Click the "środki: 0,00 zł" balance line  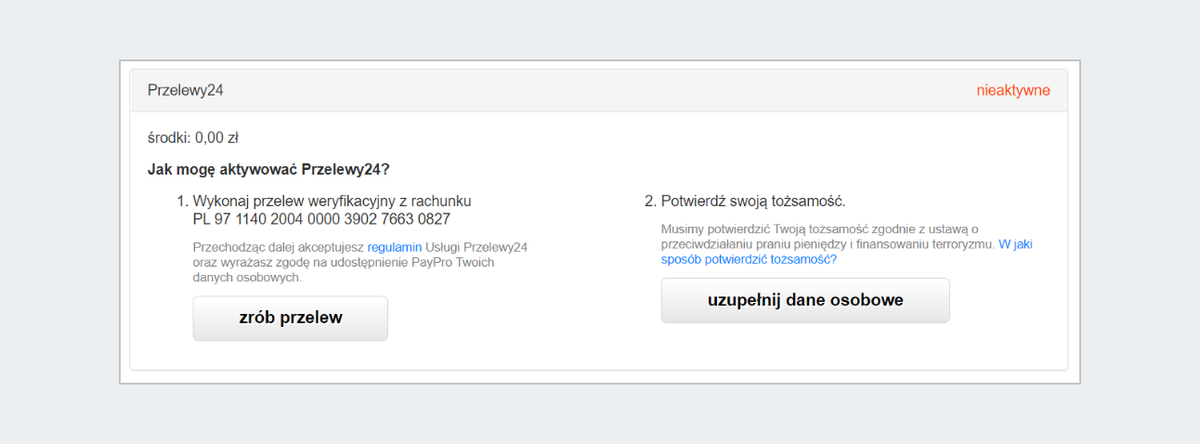click(192, 138)
